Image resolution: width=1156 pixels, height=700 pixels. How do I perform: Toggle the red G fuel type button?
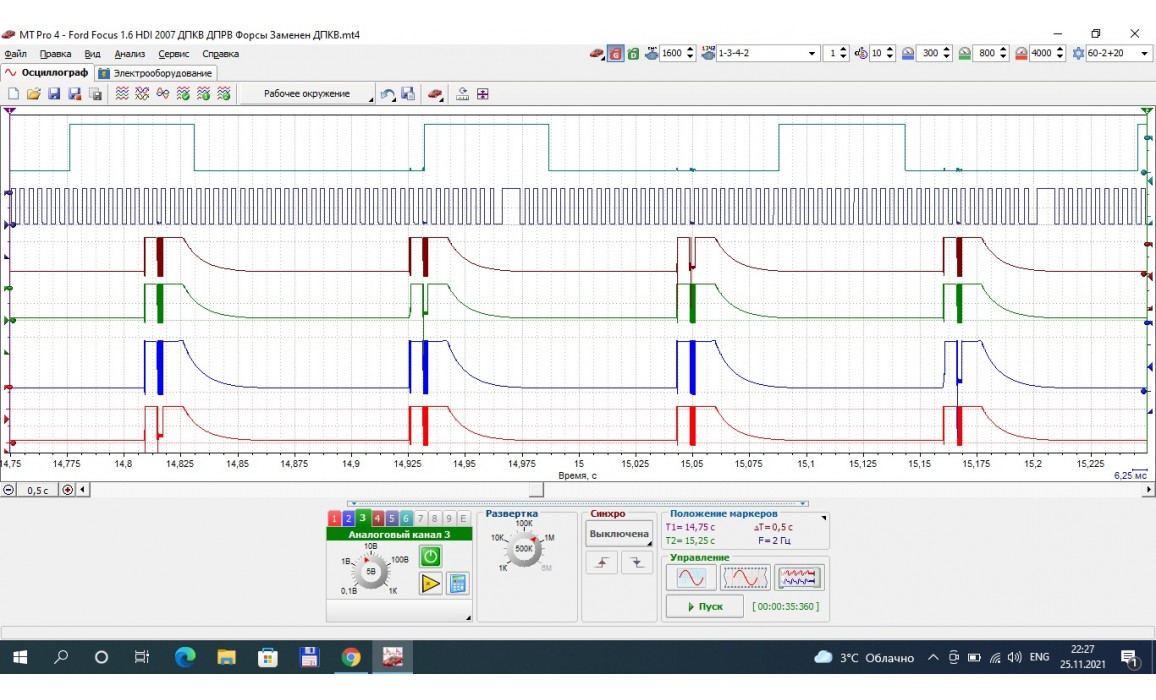pos(617,53)
